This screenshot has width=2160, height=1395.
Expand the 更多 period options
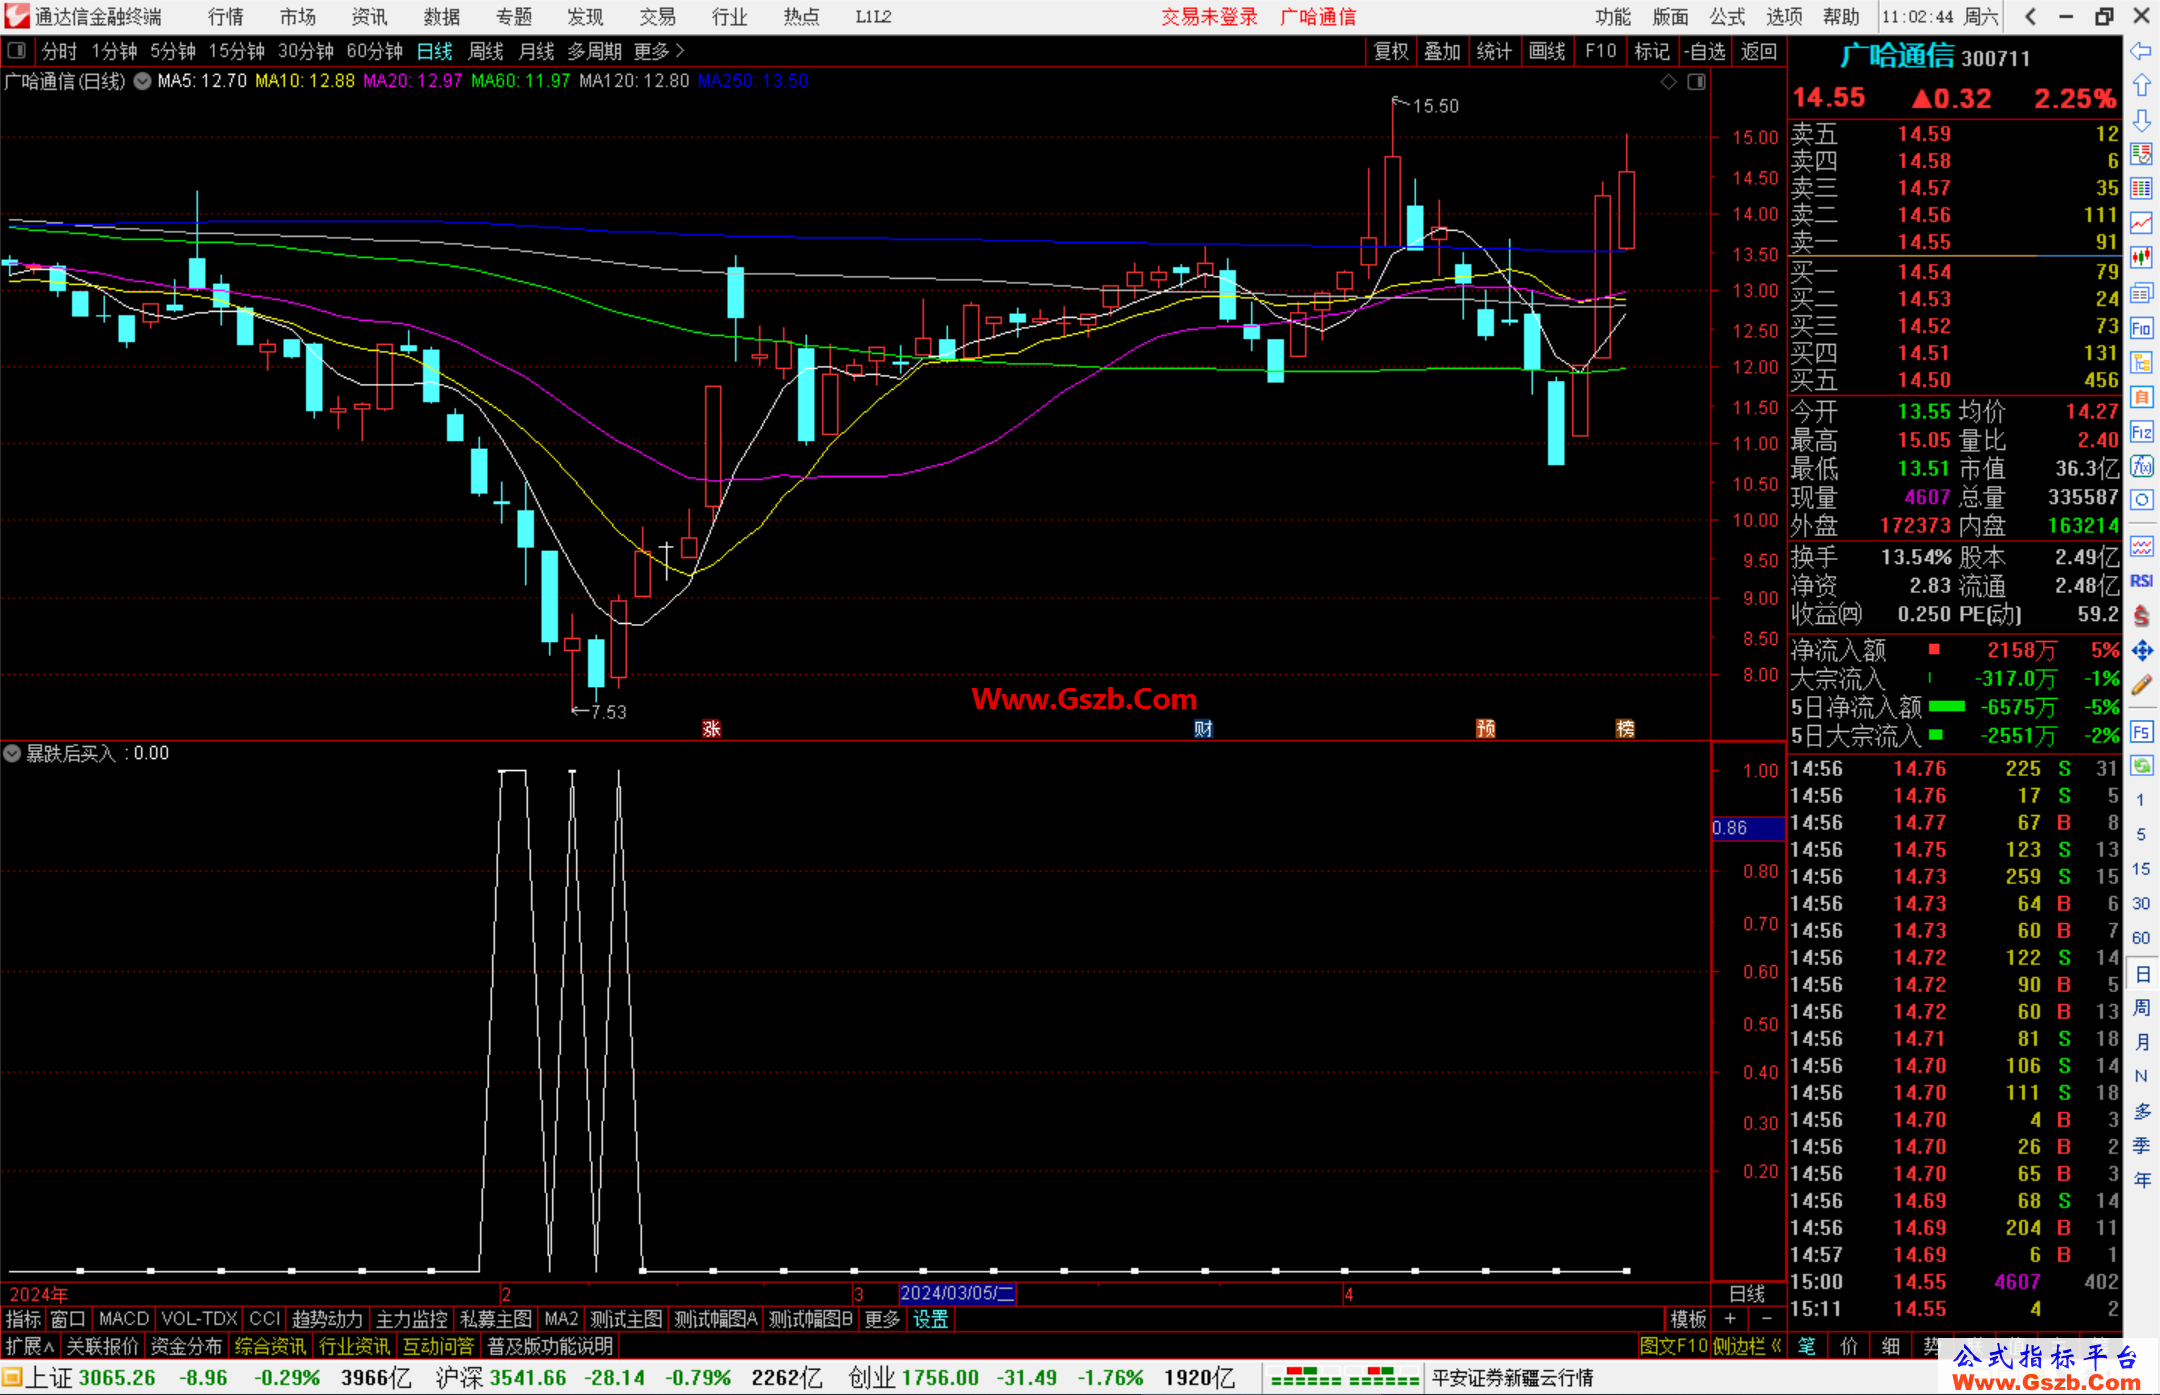point(659,51)
